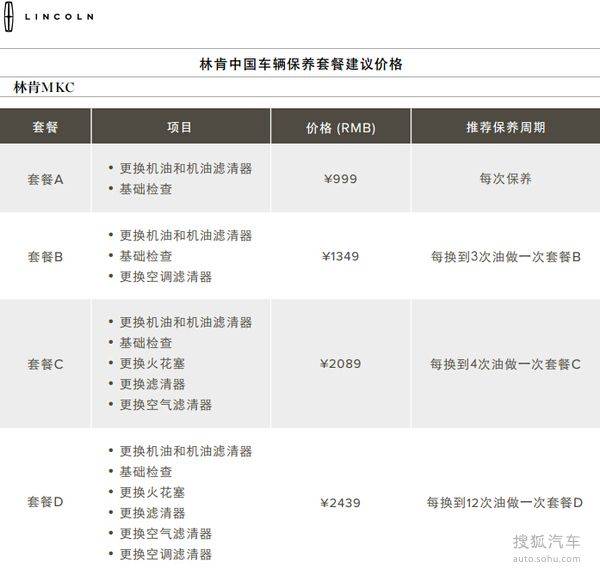Click 更换机油和机油滤清器 in the 套餐D row
This screenshot has width=600, height=581.
tap(186, 451)
